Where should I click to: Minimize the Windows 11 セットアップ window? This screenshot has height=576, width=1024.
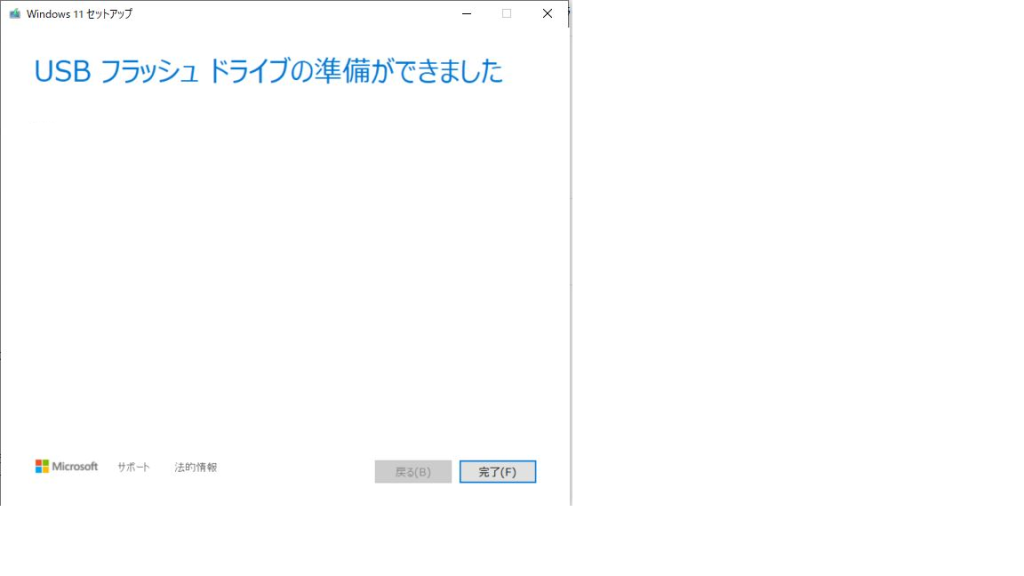(x=466, y=14)
